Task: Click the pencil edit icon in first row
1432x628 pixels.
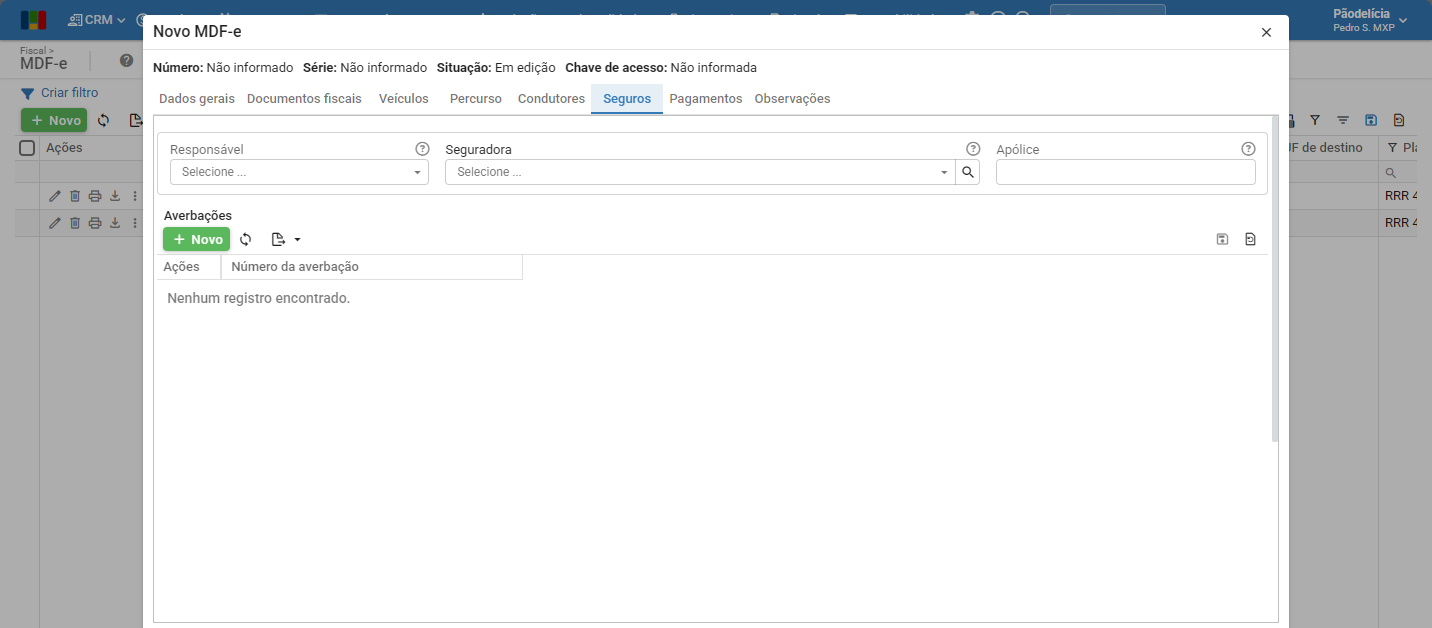Action: (55, 196)
